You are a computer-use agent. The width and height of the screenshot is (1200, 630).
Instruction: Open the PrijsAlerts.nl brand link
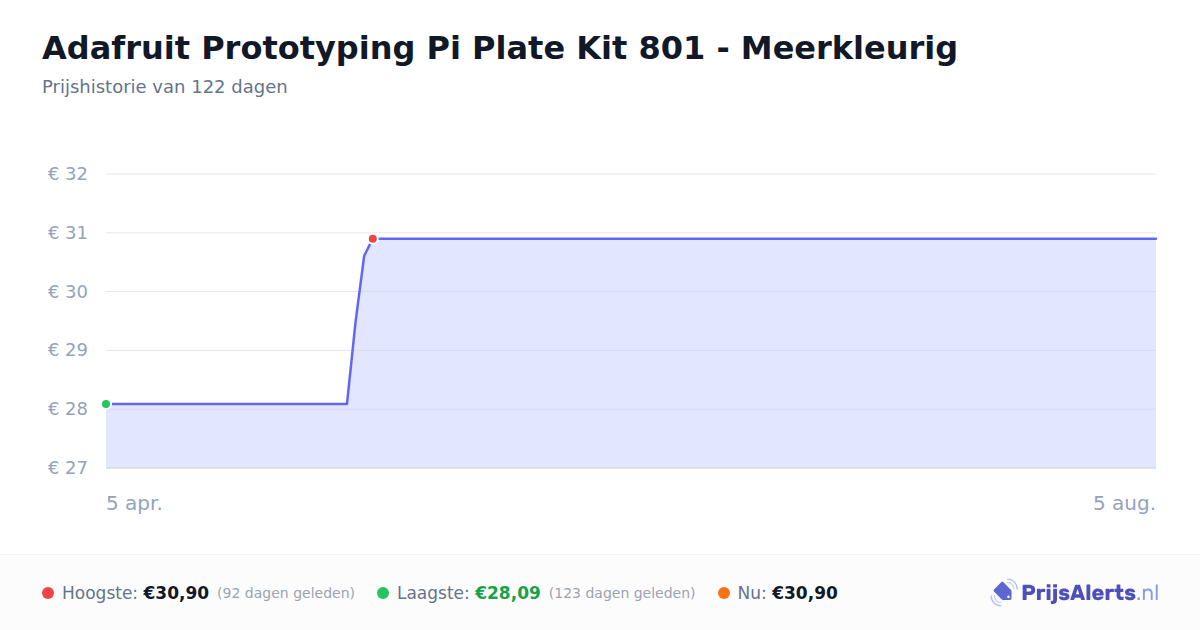[x=1075, y=593]
